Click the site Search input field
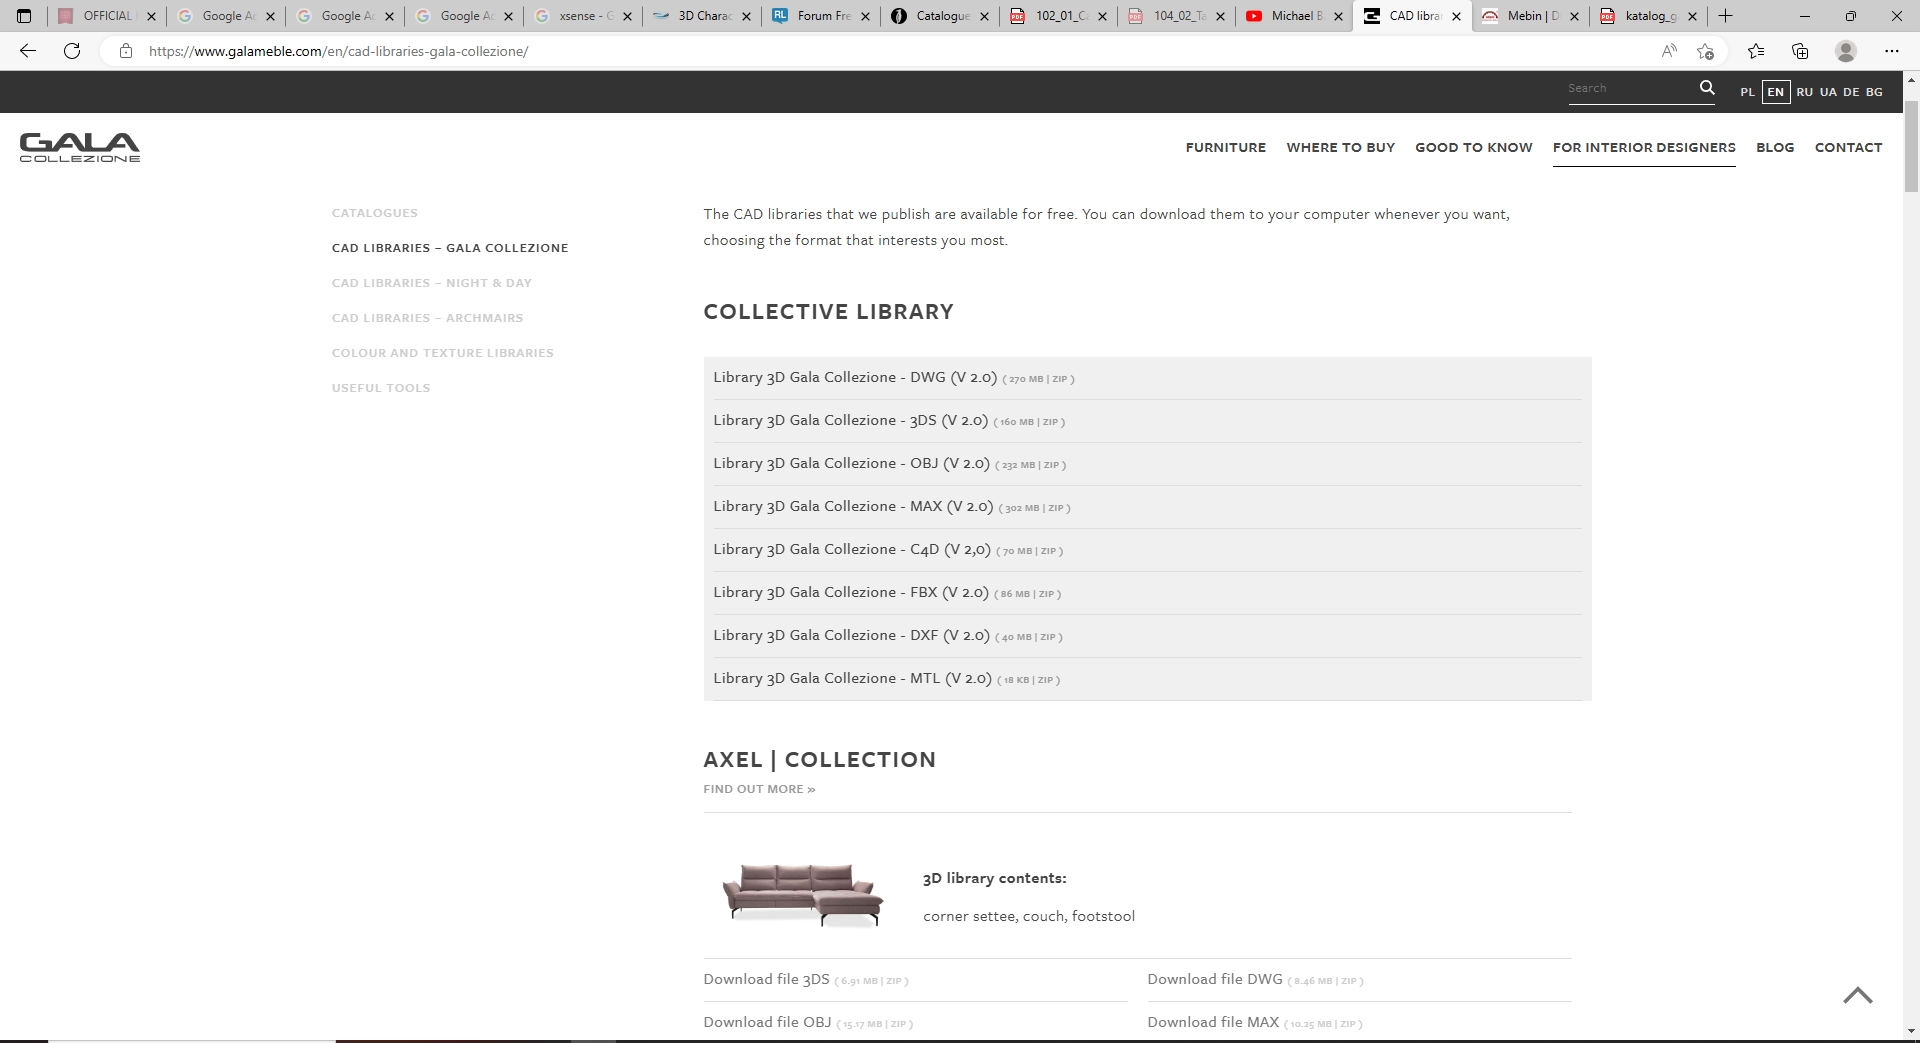The image size is (1920, 1043). tap(1630, 88)
